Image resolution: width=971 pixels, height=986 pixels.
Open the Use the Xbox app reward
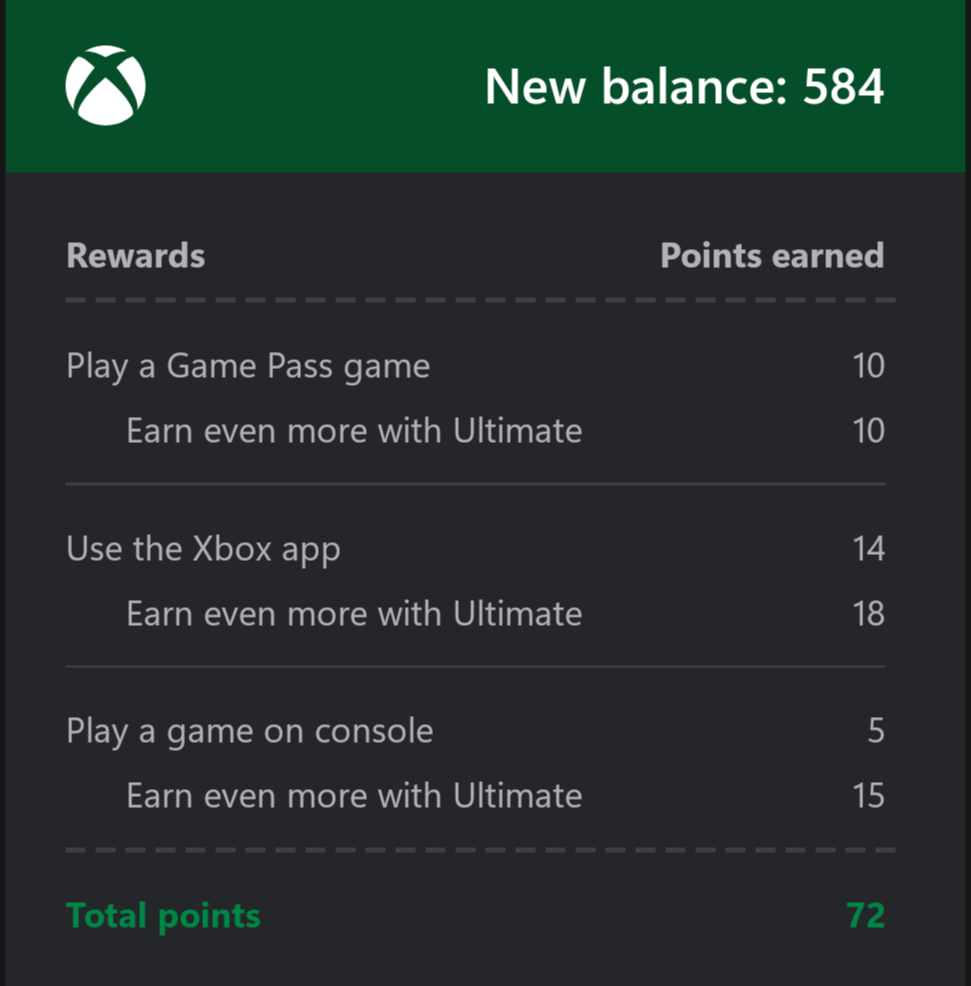204,550
